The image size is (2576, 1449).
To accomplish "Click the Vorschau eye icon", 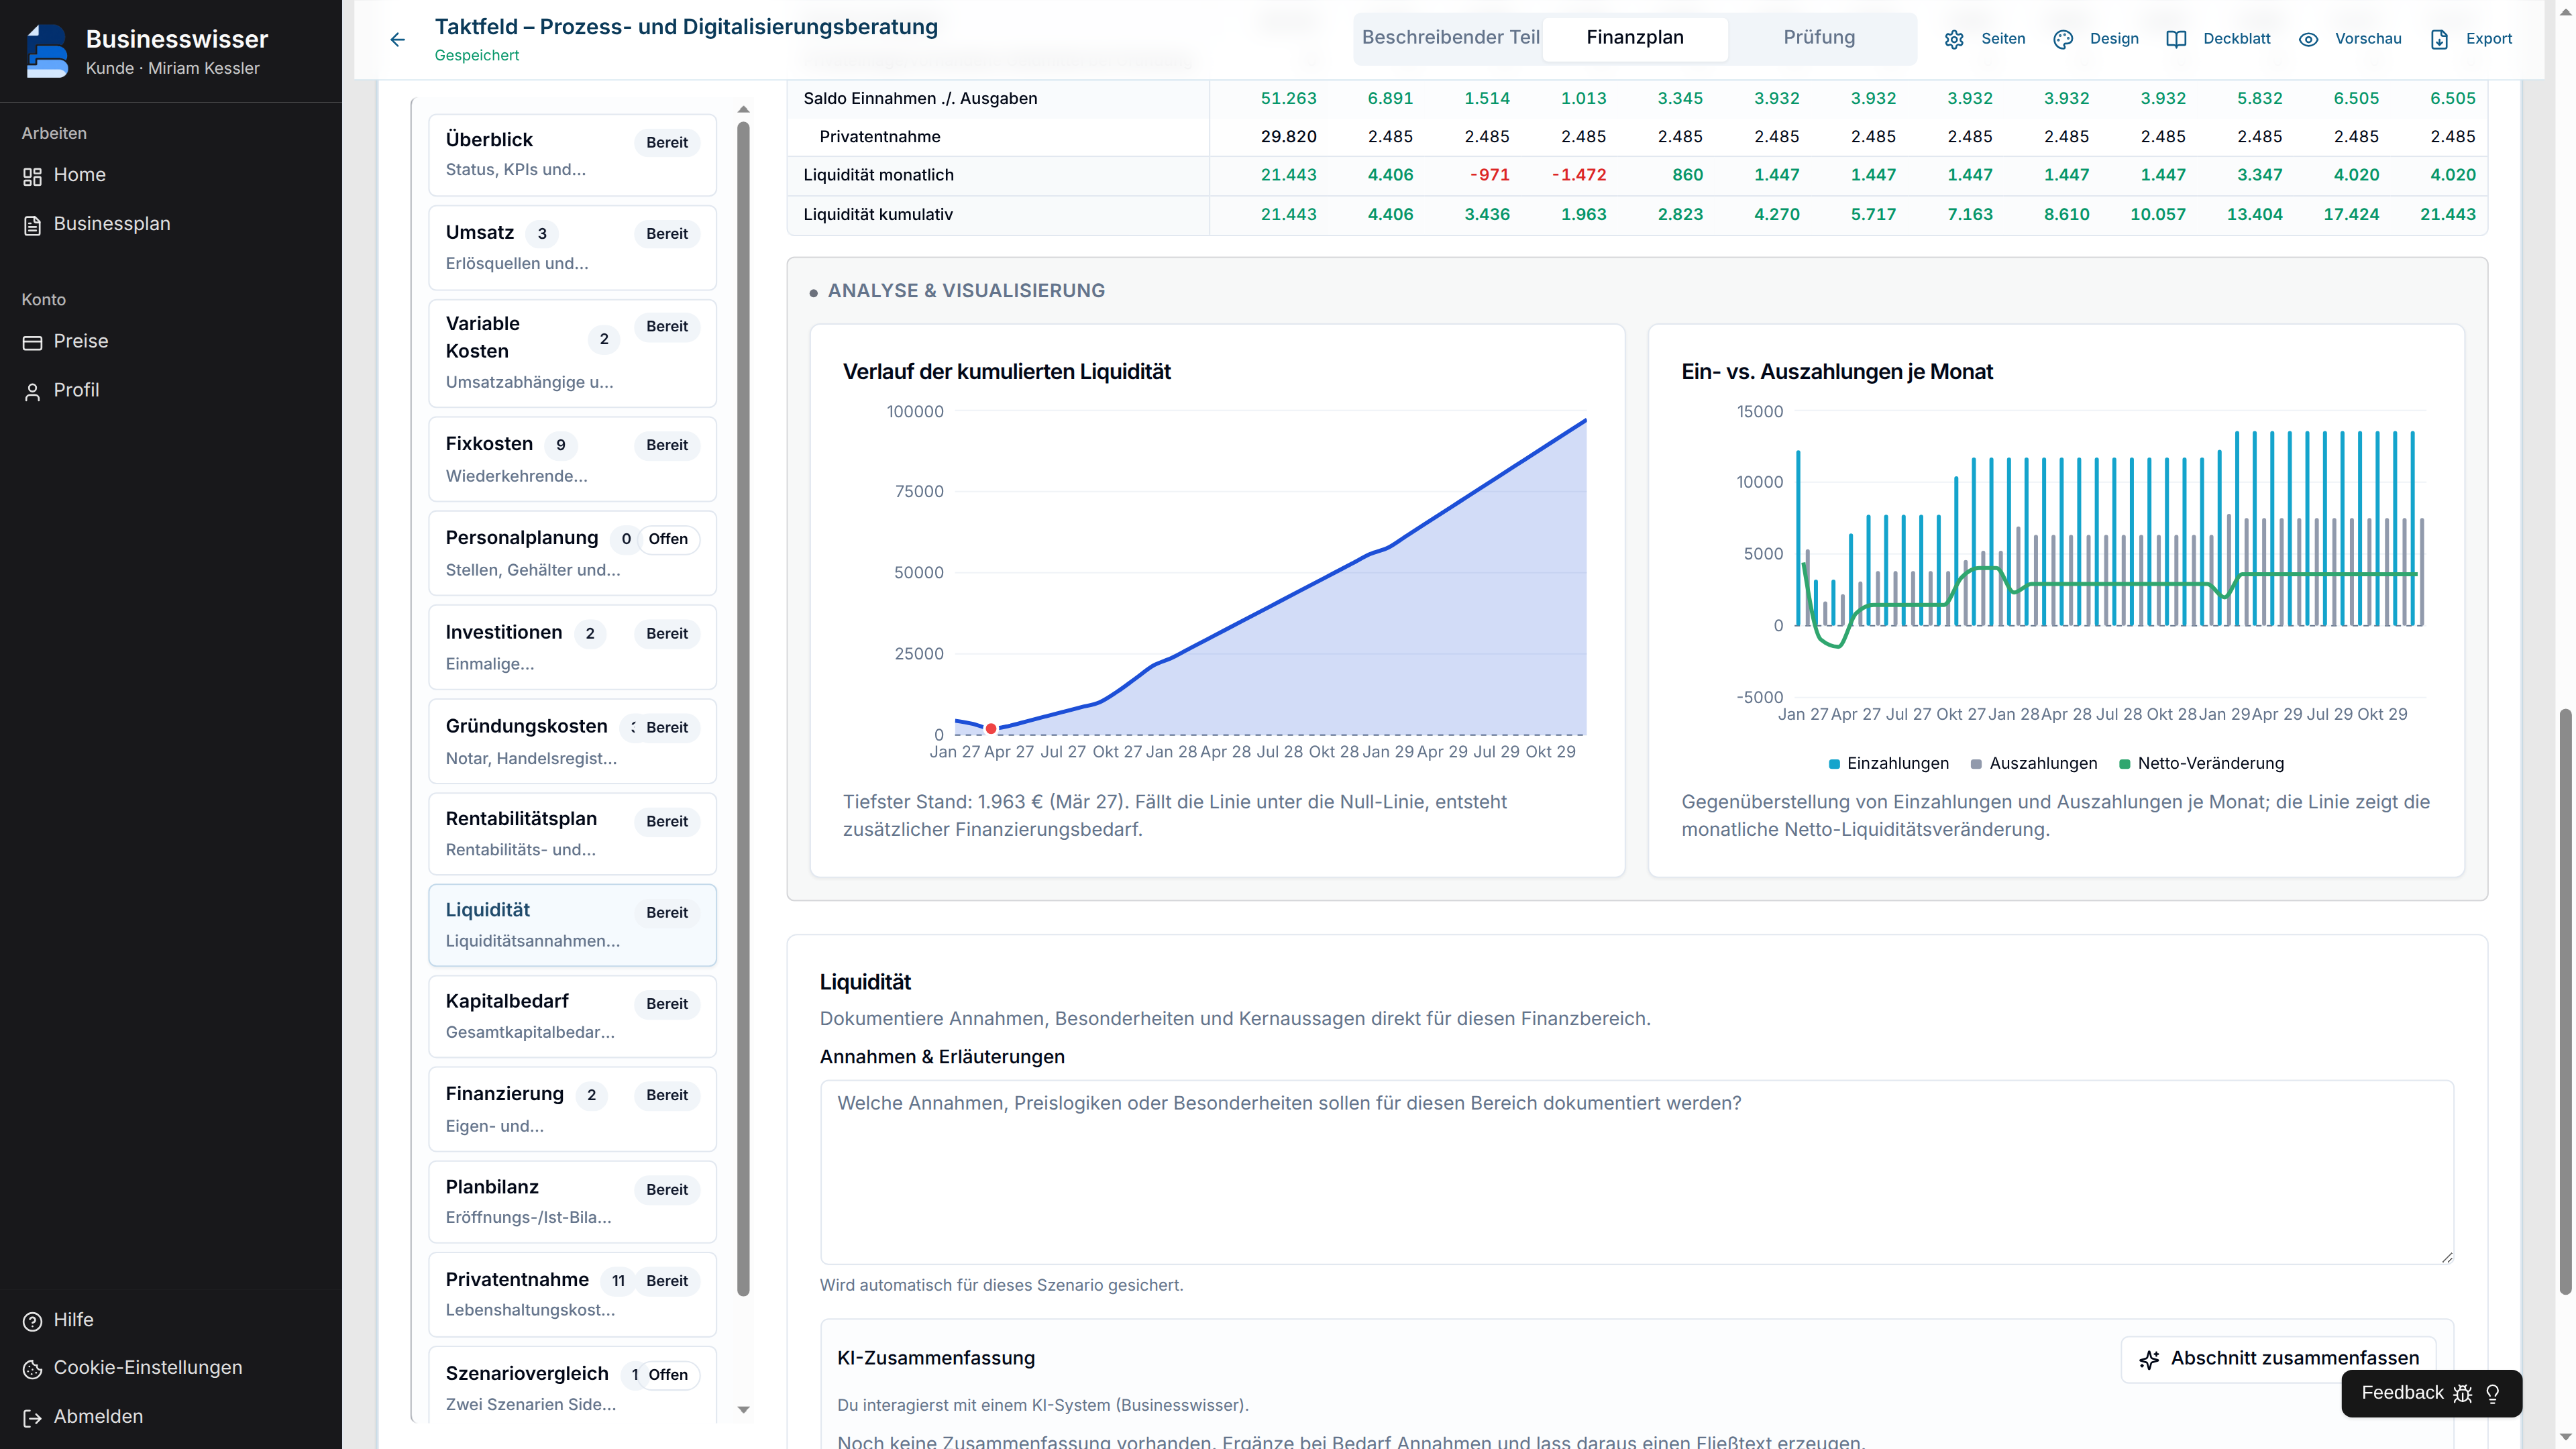I will [x=2308, y=39].
